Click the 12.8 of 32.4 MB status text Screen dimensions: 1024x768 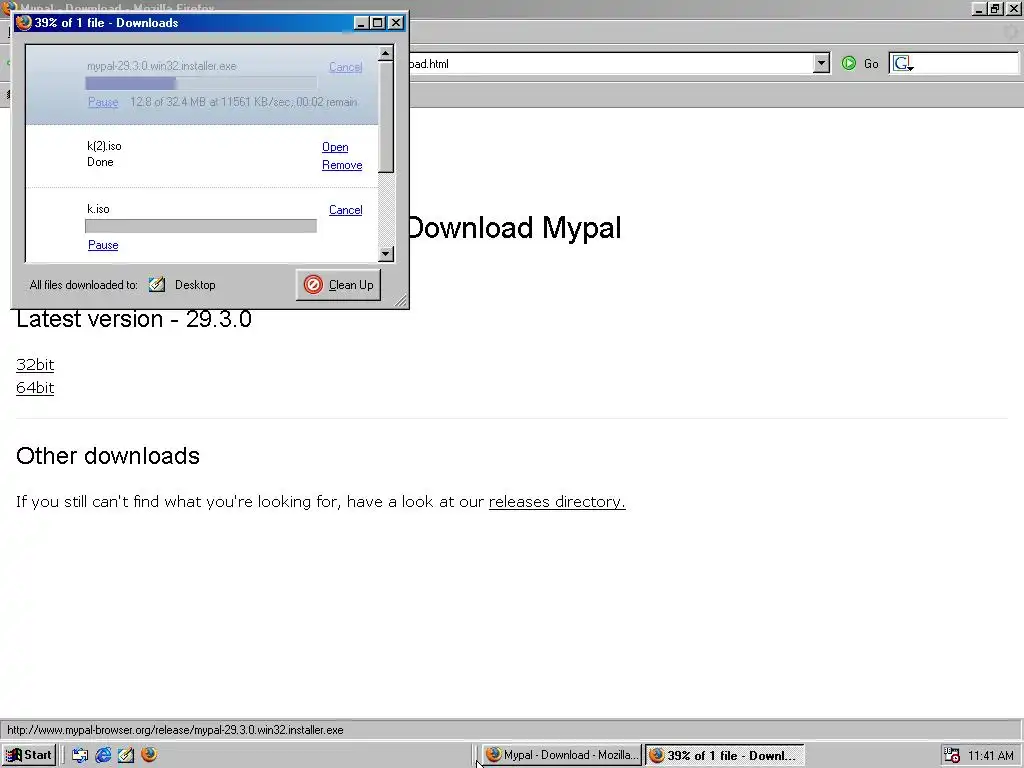244,102
